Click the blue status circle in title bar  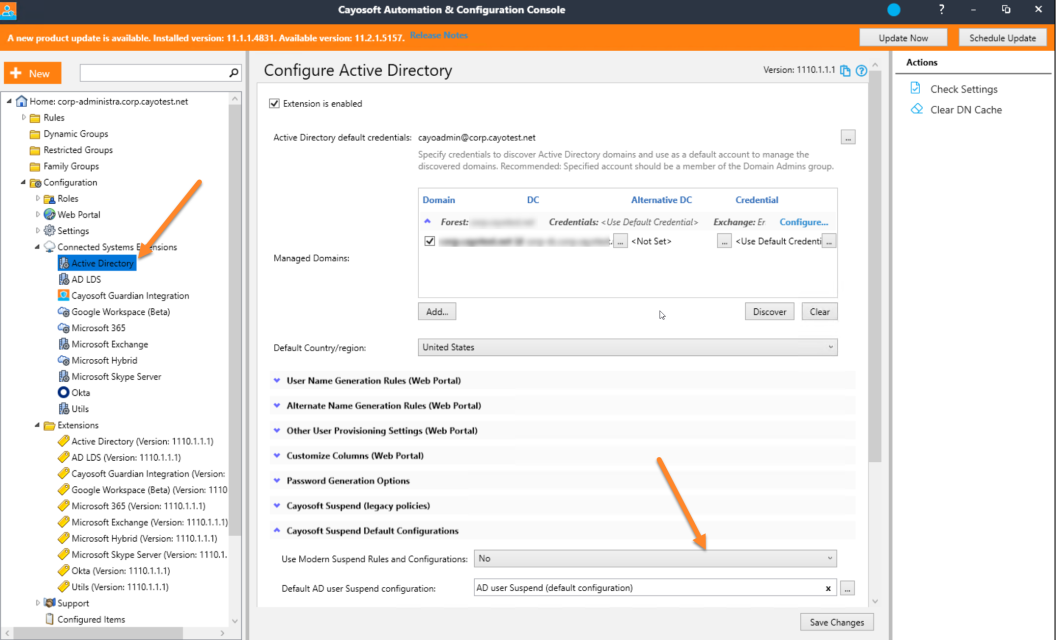point(894,9)
